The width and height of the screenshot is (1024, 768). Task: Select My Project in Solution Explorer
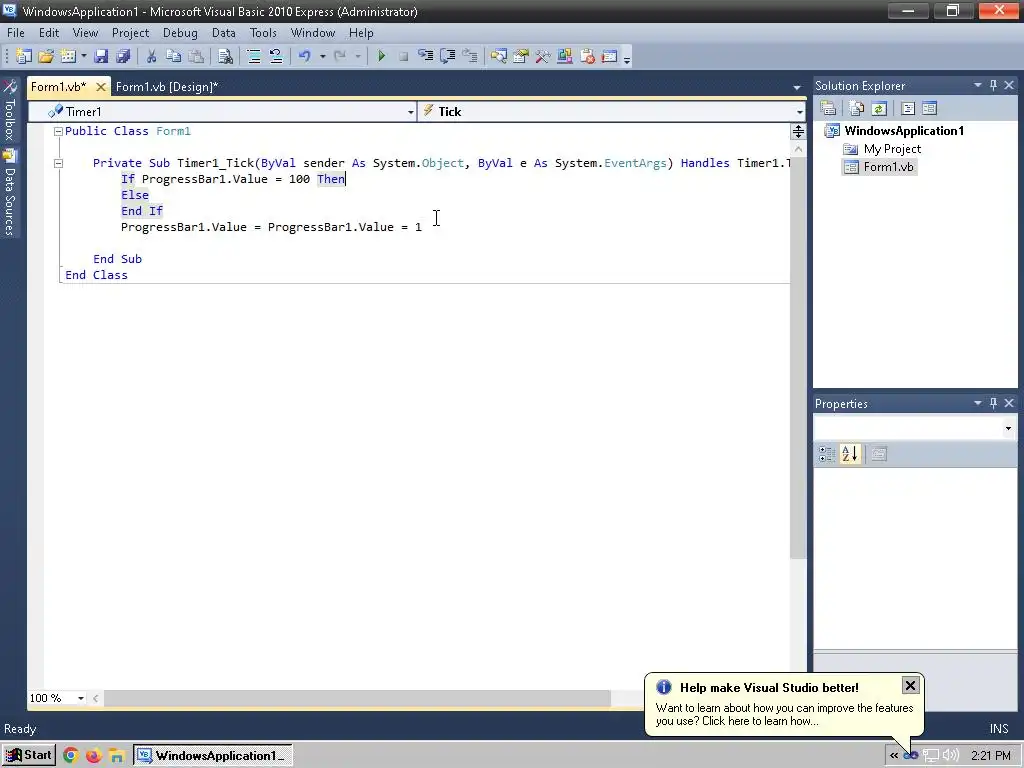(x=892, y=149)
